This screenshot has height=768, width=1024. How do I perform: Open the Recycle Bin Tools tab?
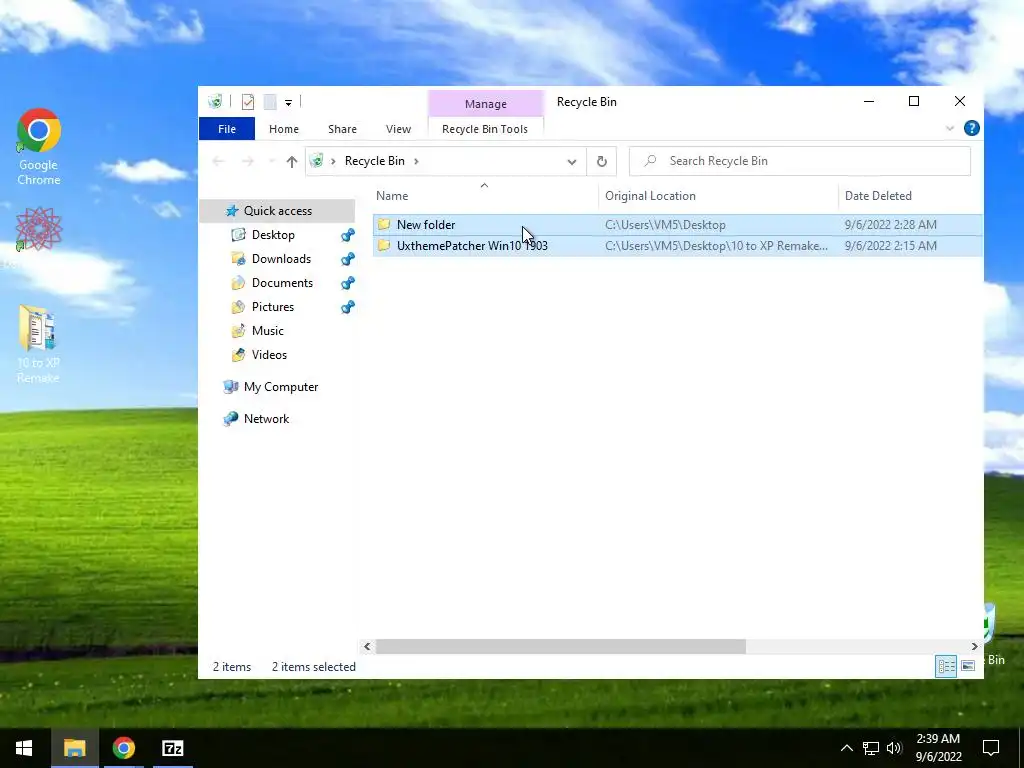point(485,129)
